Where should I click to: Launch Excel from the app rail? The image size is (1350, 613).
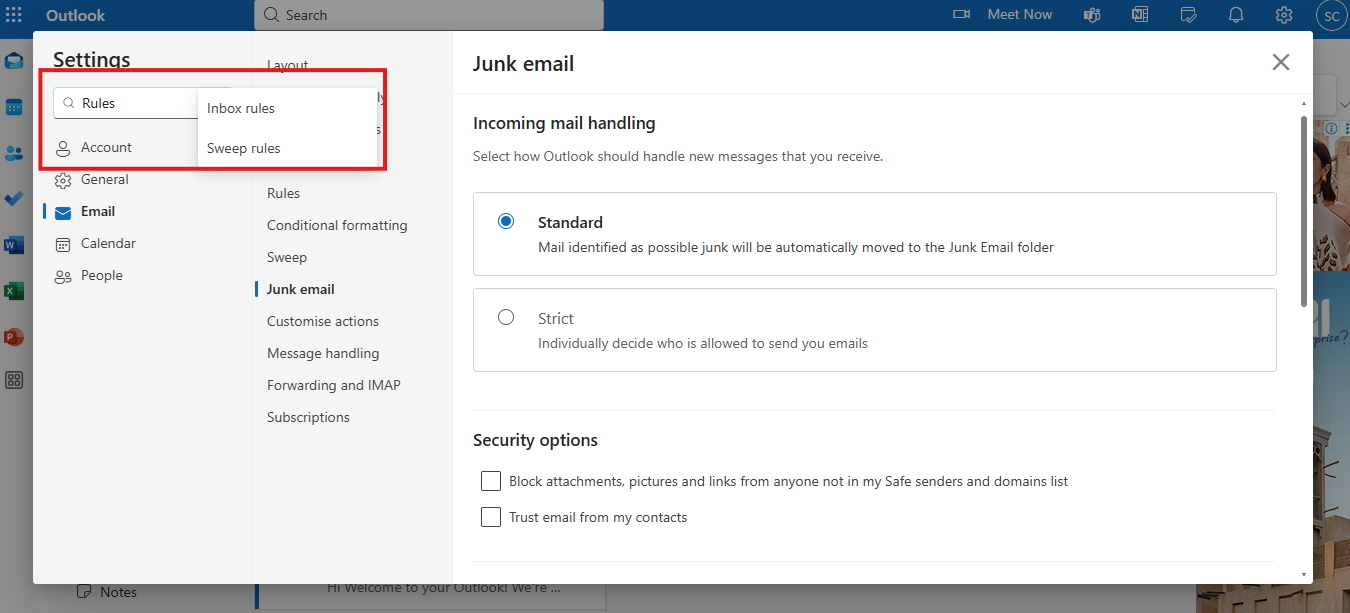[x=14, y=291]
